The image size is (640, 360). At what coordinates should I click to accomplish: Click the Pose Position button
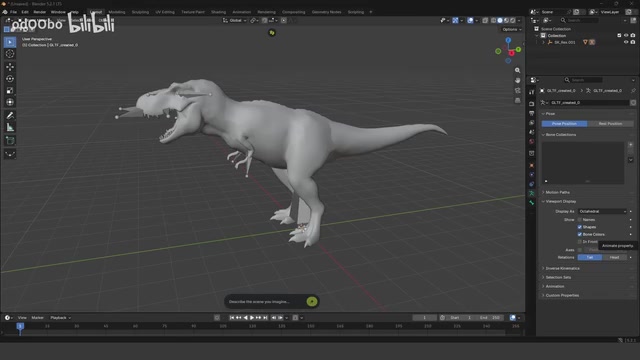click(x=564, y=124)
